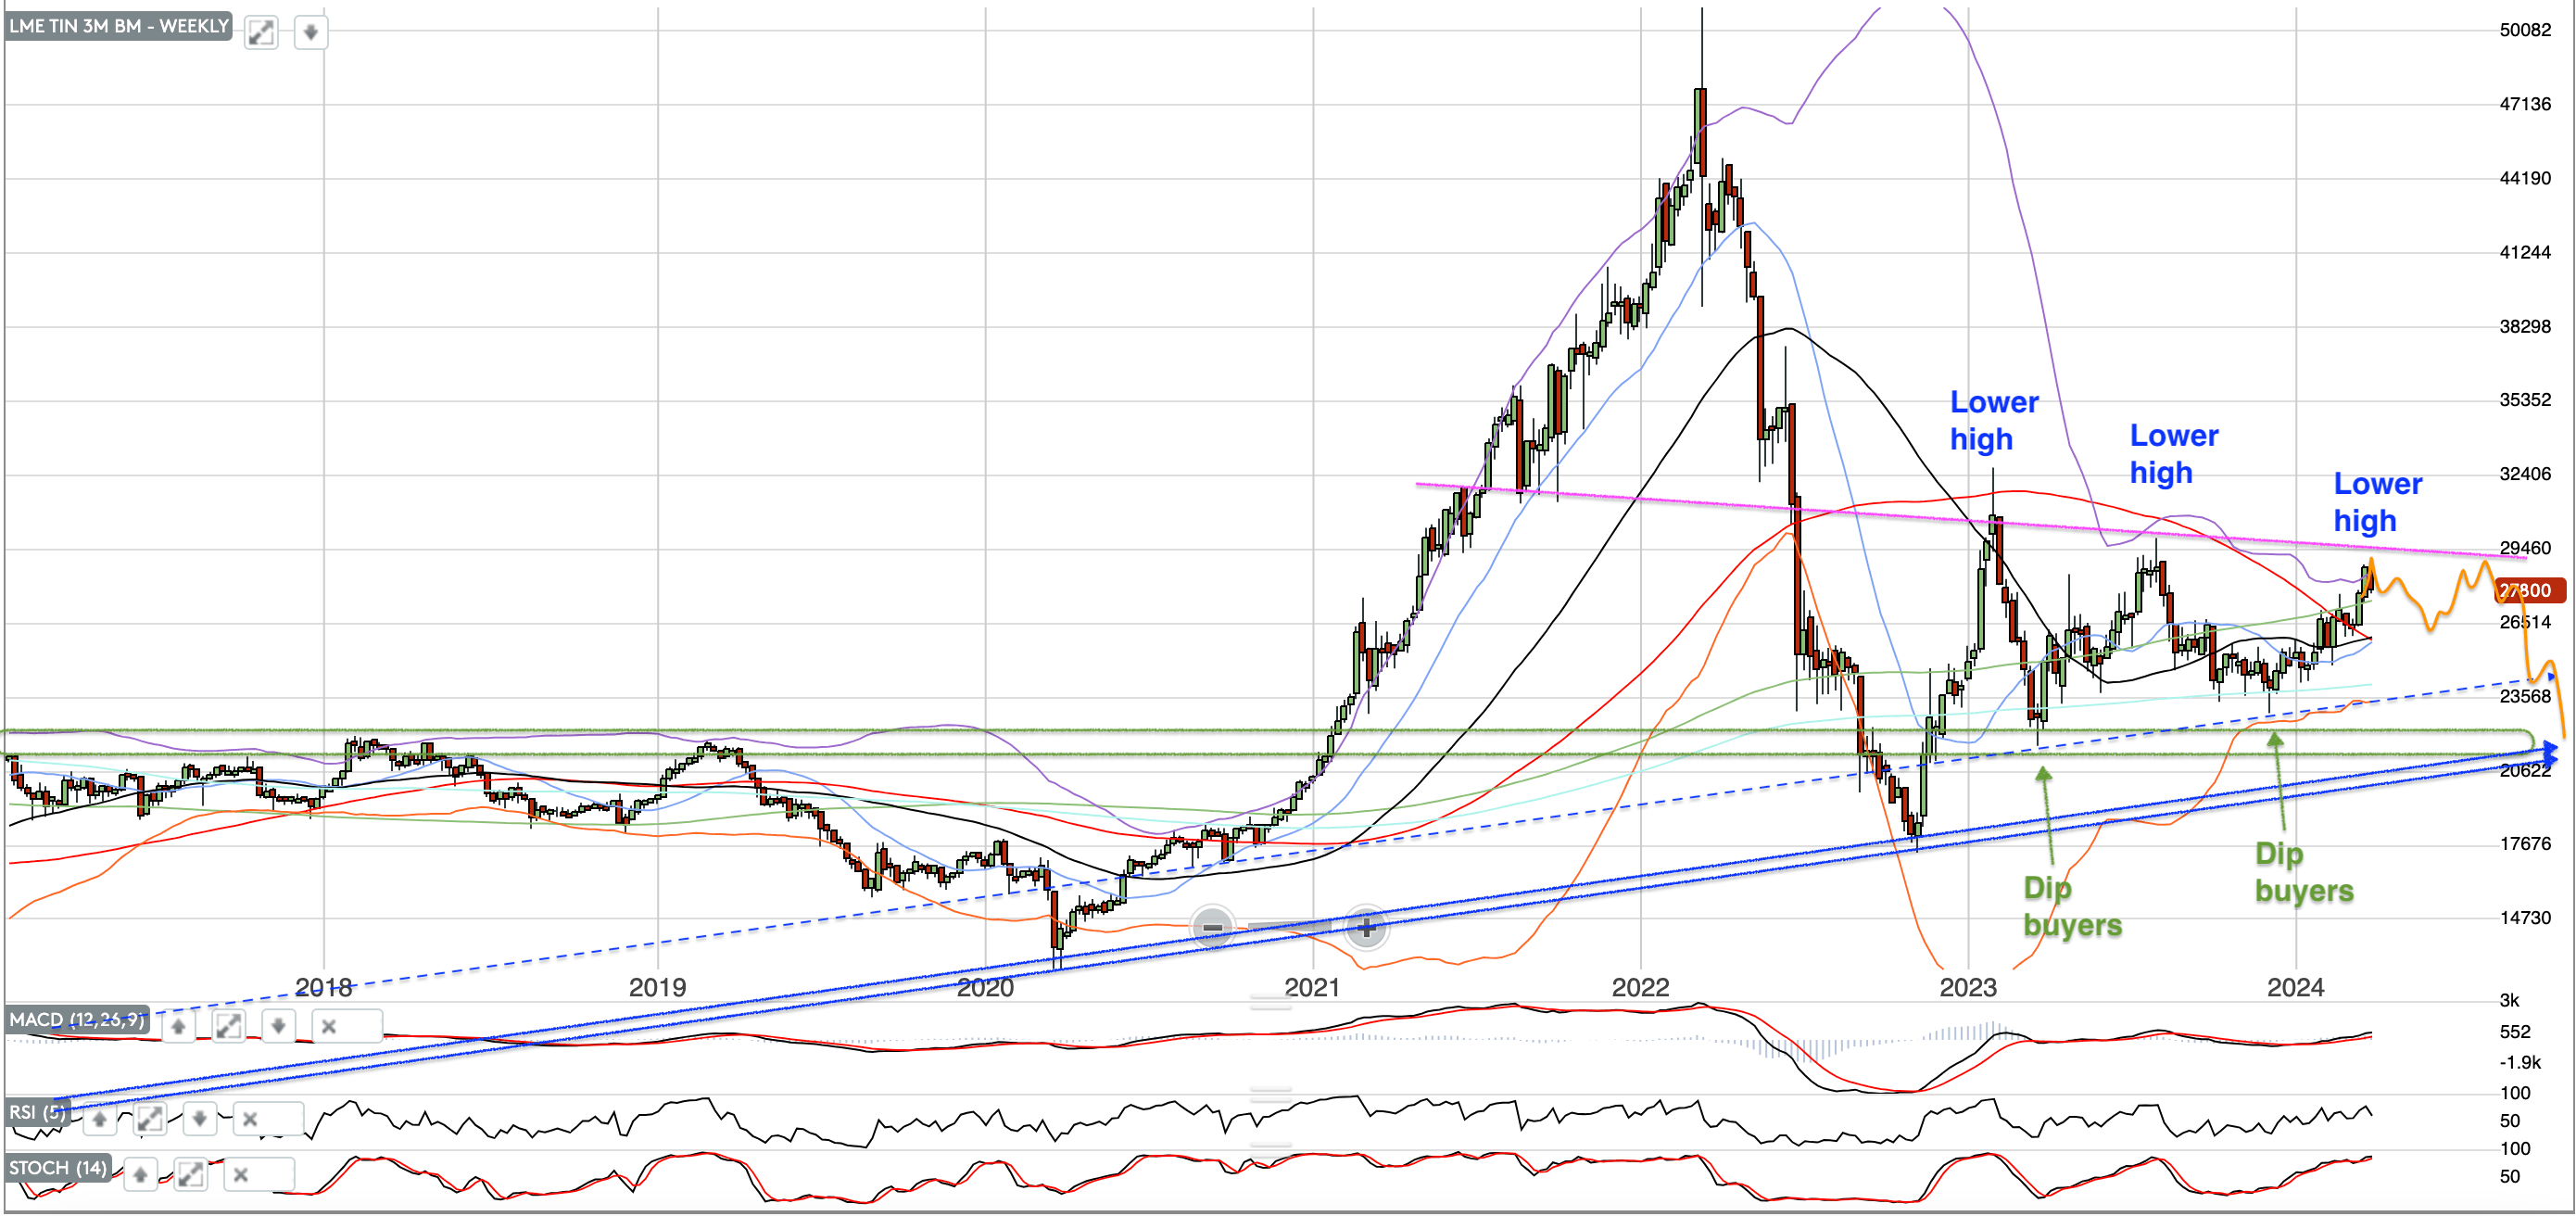Viewport: 2576px width, 1216px height.
Task: Move the MACD panel up with arrow icon
Action: point(180,1026)
